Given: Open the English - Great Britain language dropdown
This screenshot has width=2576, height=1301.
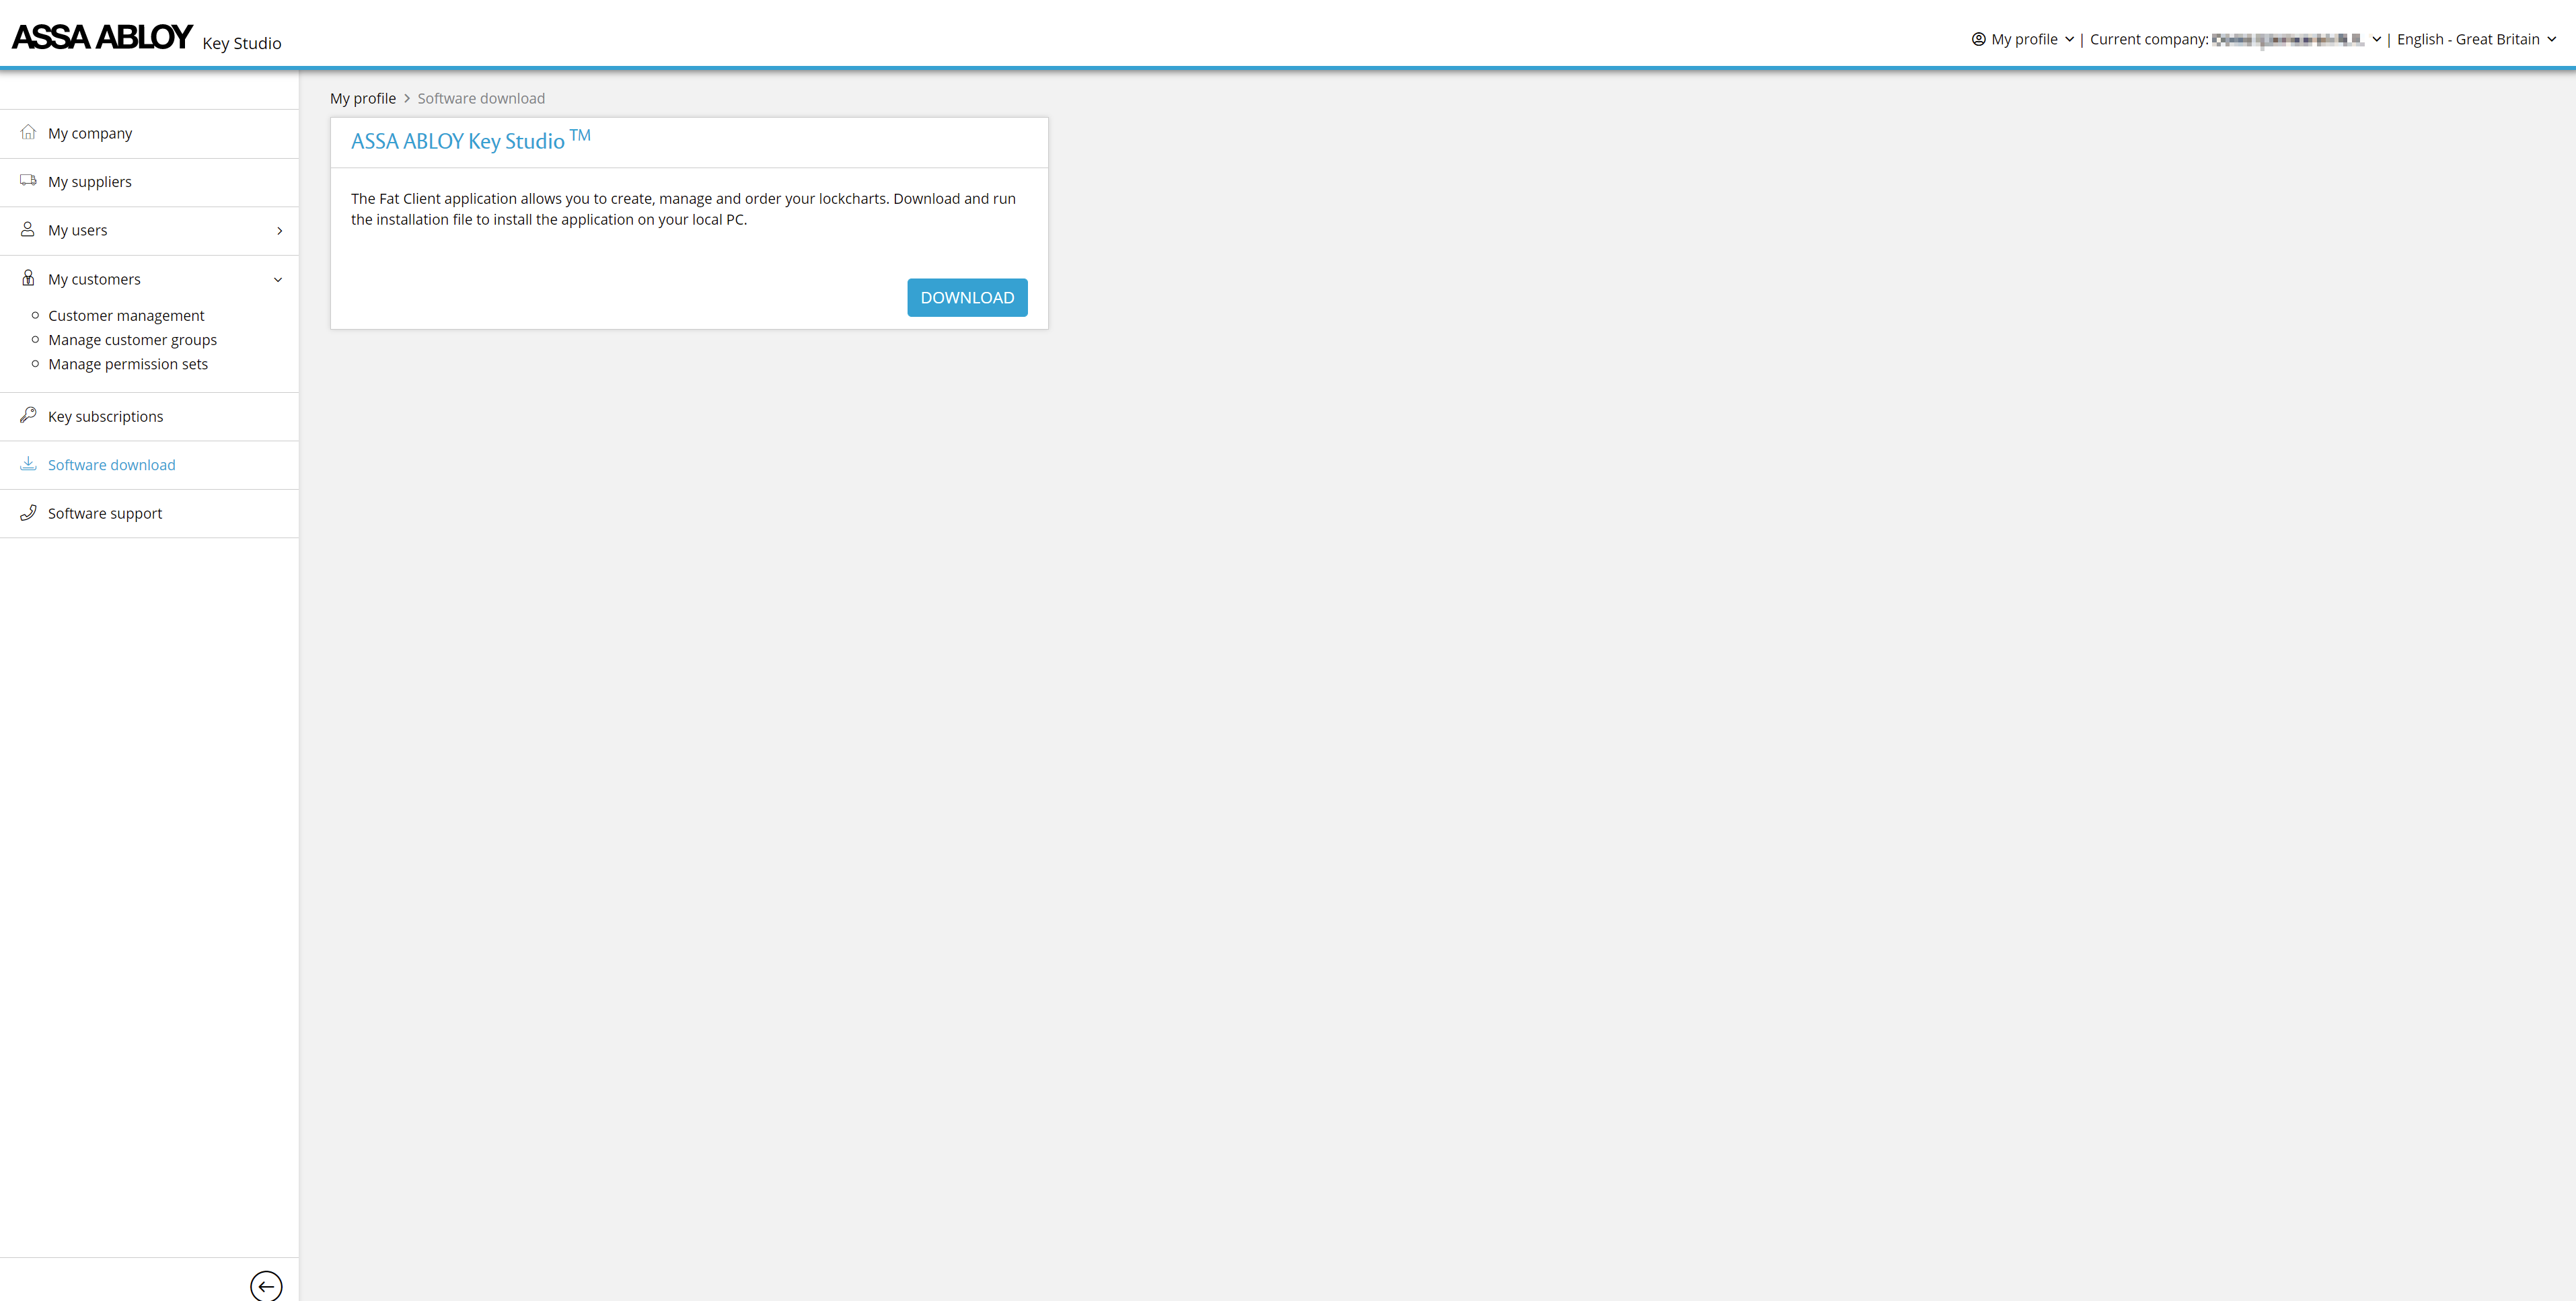Looking at the screenshot, I should pos(2476,39).
